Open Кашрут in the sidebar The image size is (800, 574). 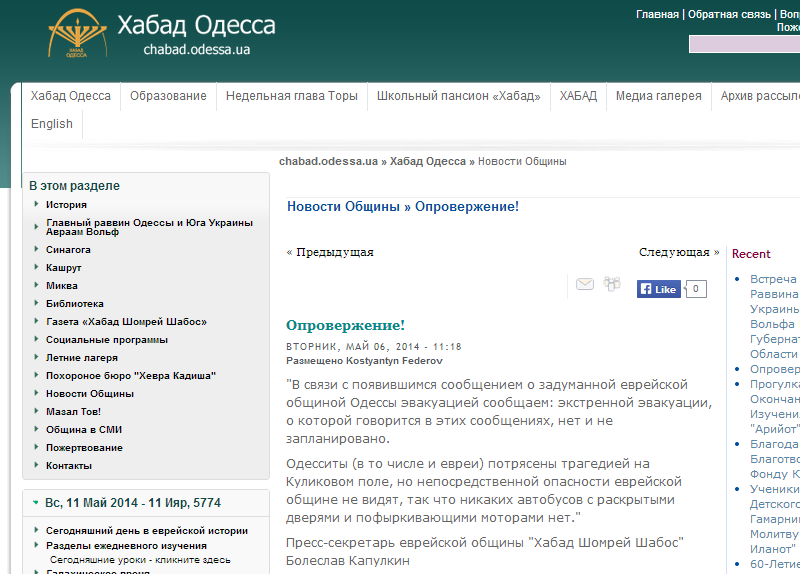coord(64,268)
